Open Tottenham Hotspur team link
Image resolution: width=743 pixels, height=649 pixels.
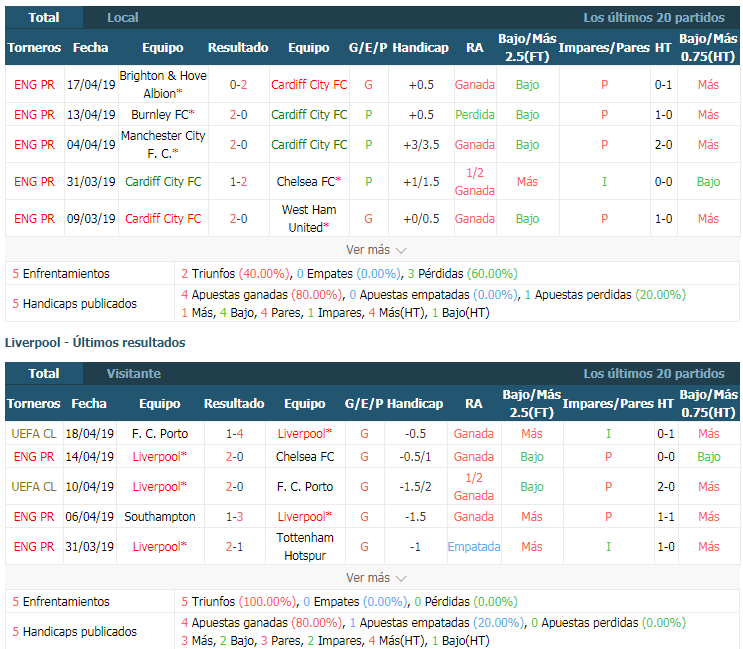305,546
